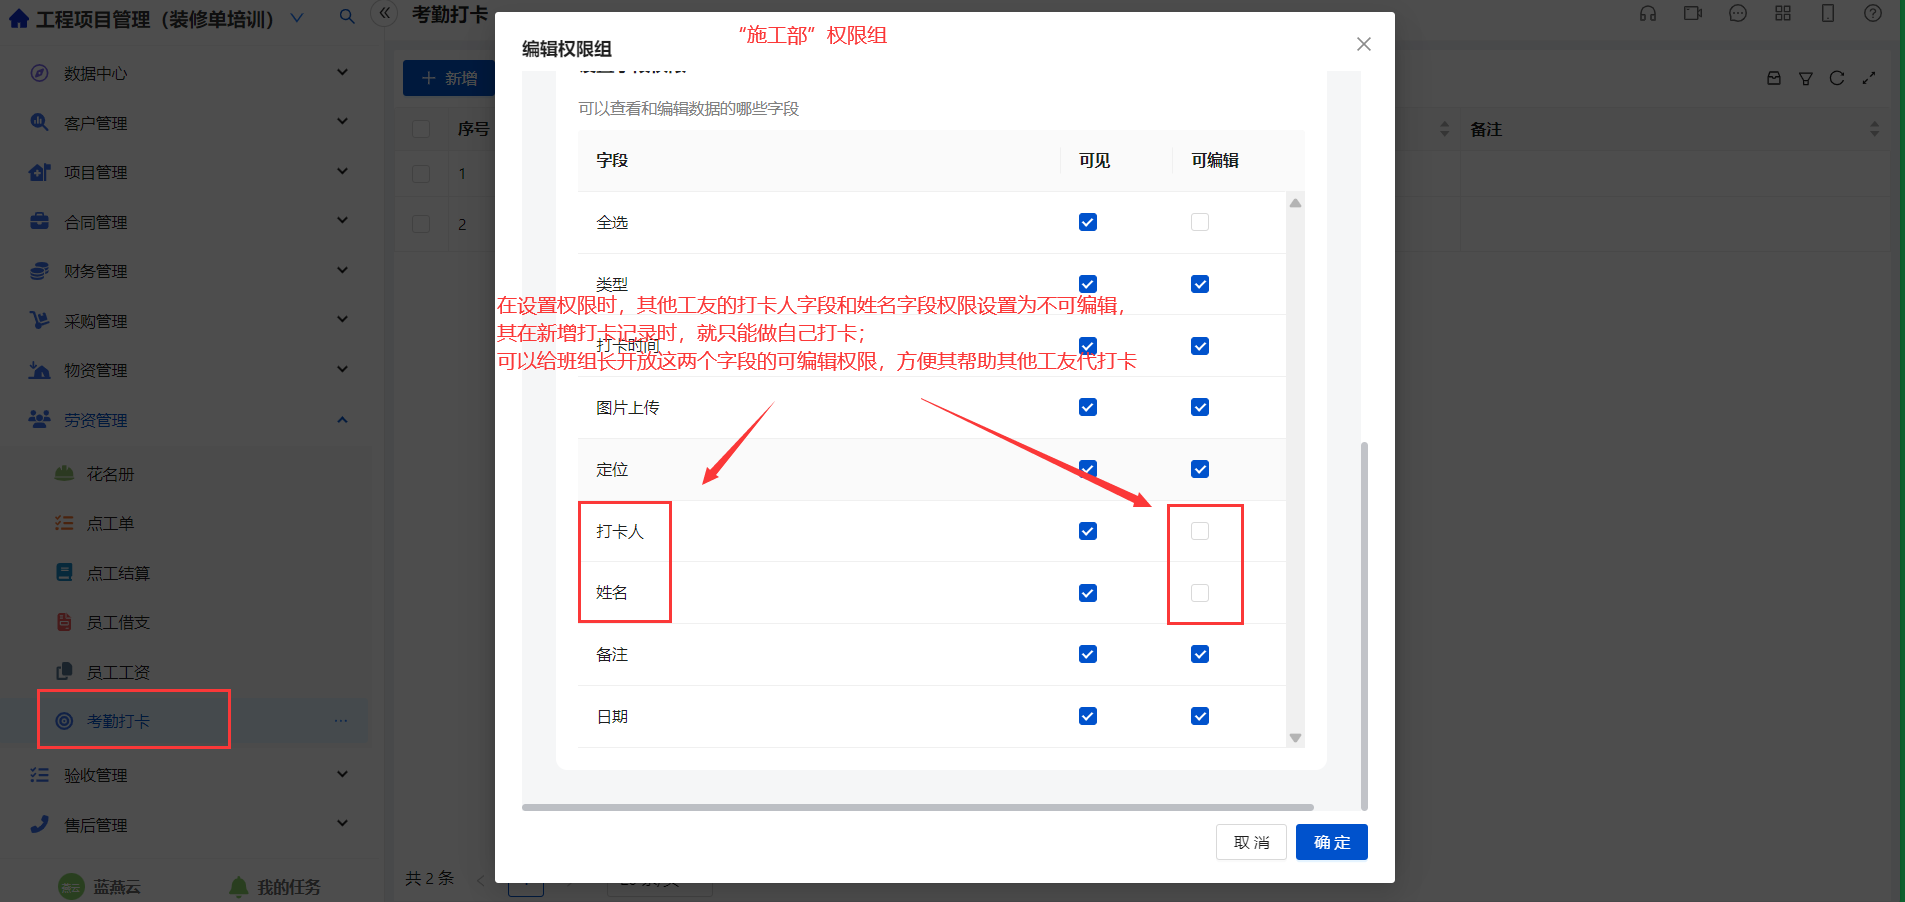Click the 点工单 list icon
Screen dimensions: 1905x902
(64, 523)
